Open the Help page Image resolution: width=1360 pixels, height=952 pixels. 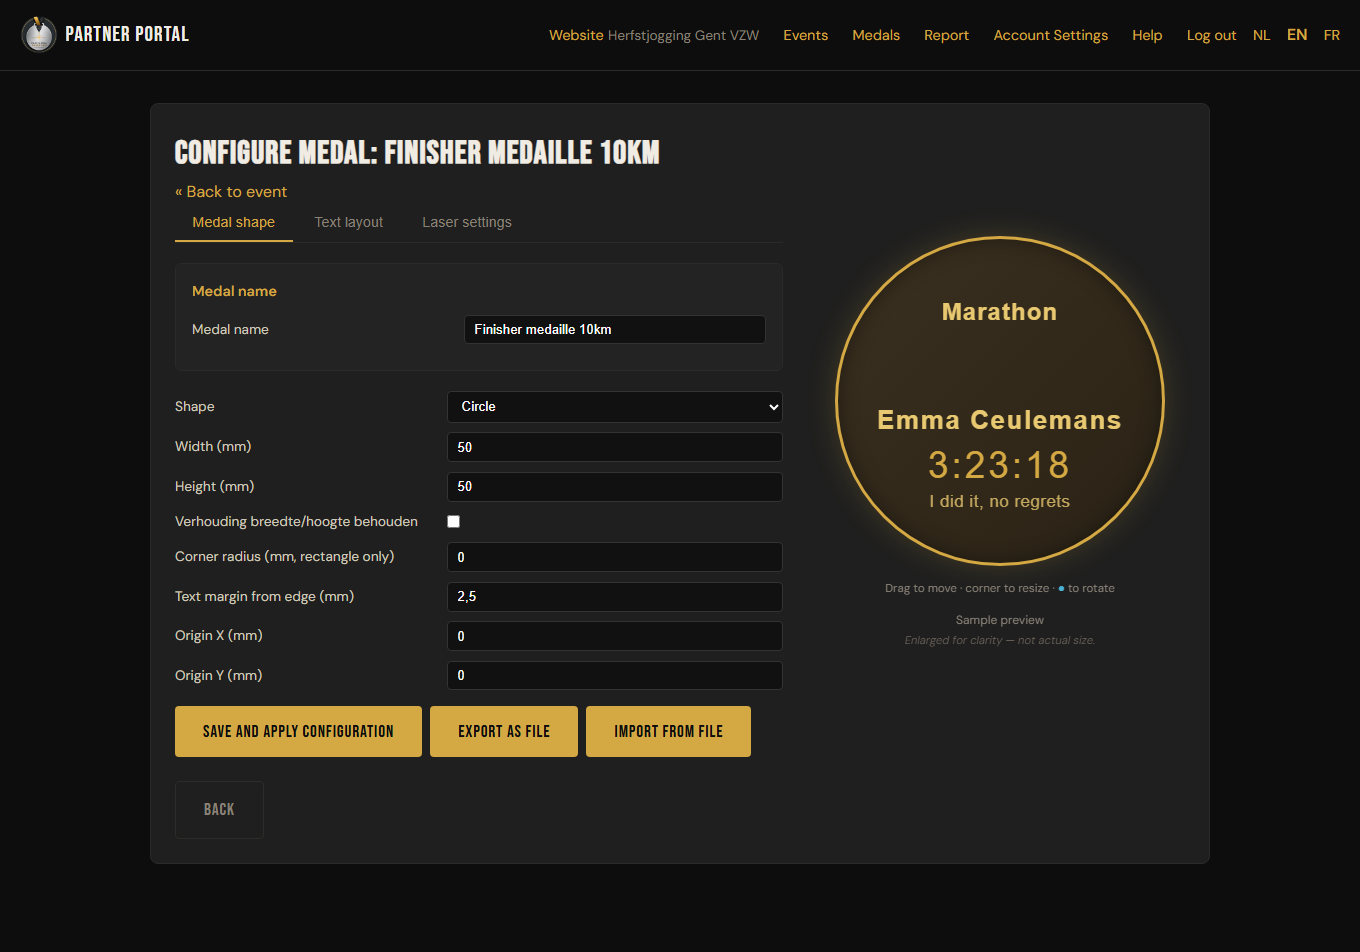pyautogui.click(x=1147, y=35)
